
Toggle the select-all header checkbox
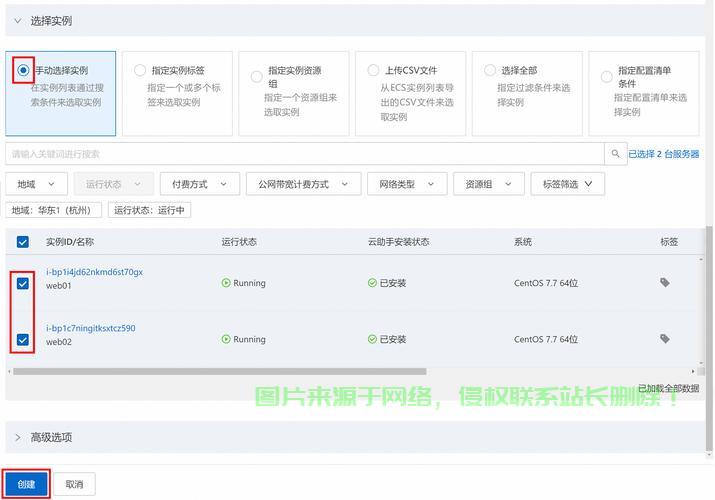coord(23,242)
